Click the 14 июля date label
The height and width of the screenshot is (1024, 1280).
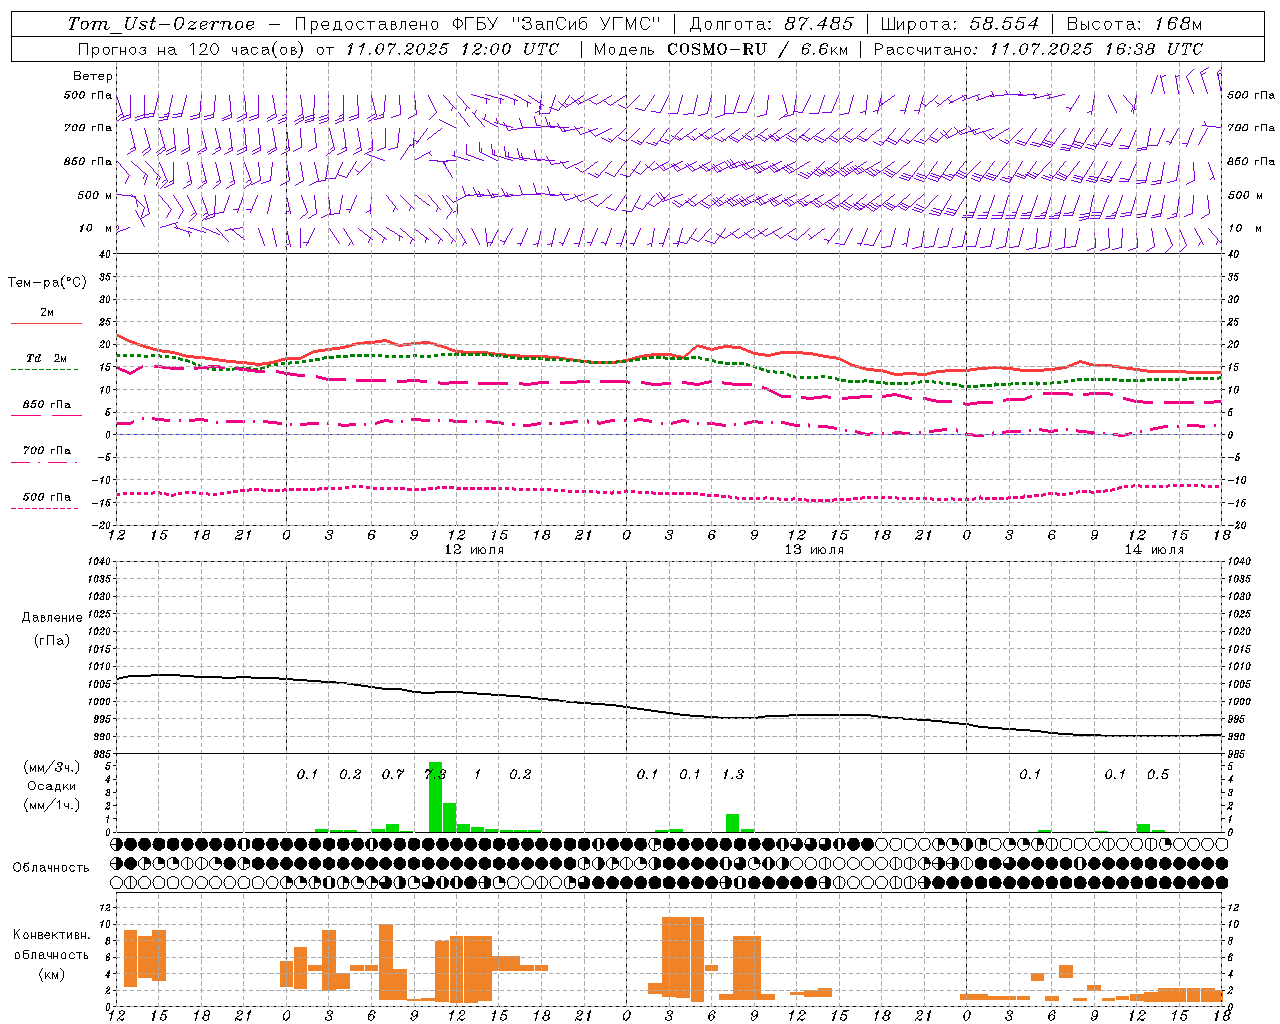(x=1154, y=550)
